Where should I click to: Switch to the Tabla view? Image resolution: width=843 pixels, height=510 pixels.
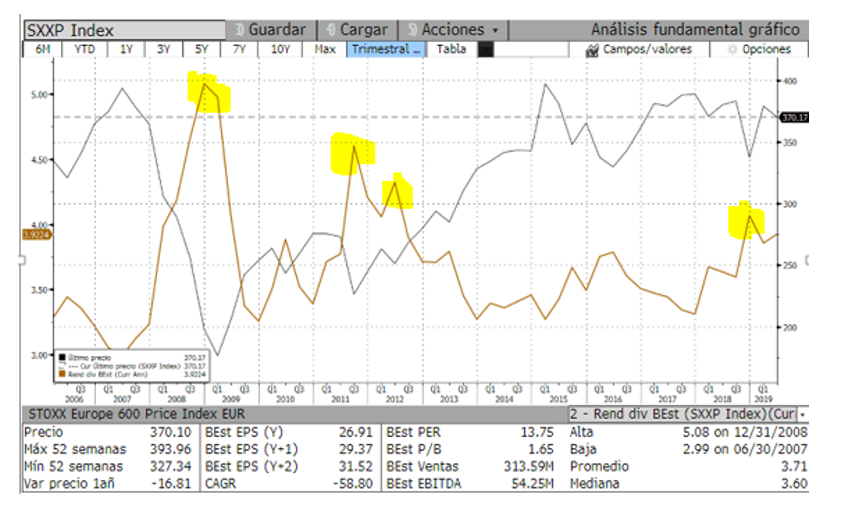[x=451, y=49]
